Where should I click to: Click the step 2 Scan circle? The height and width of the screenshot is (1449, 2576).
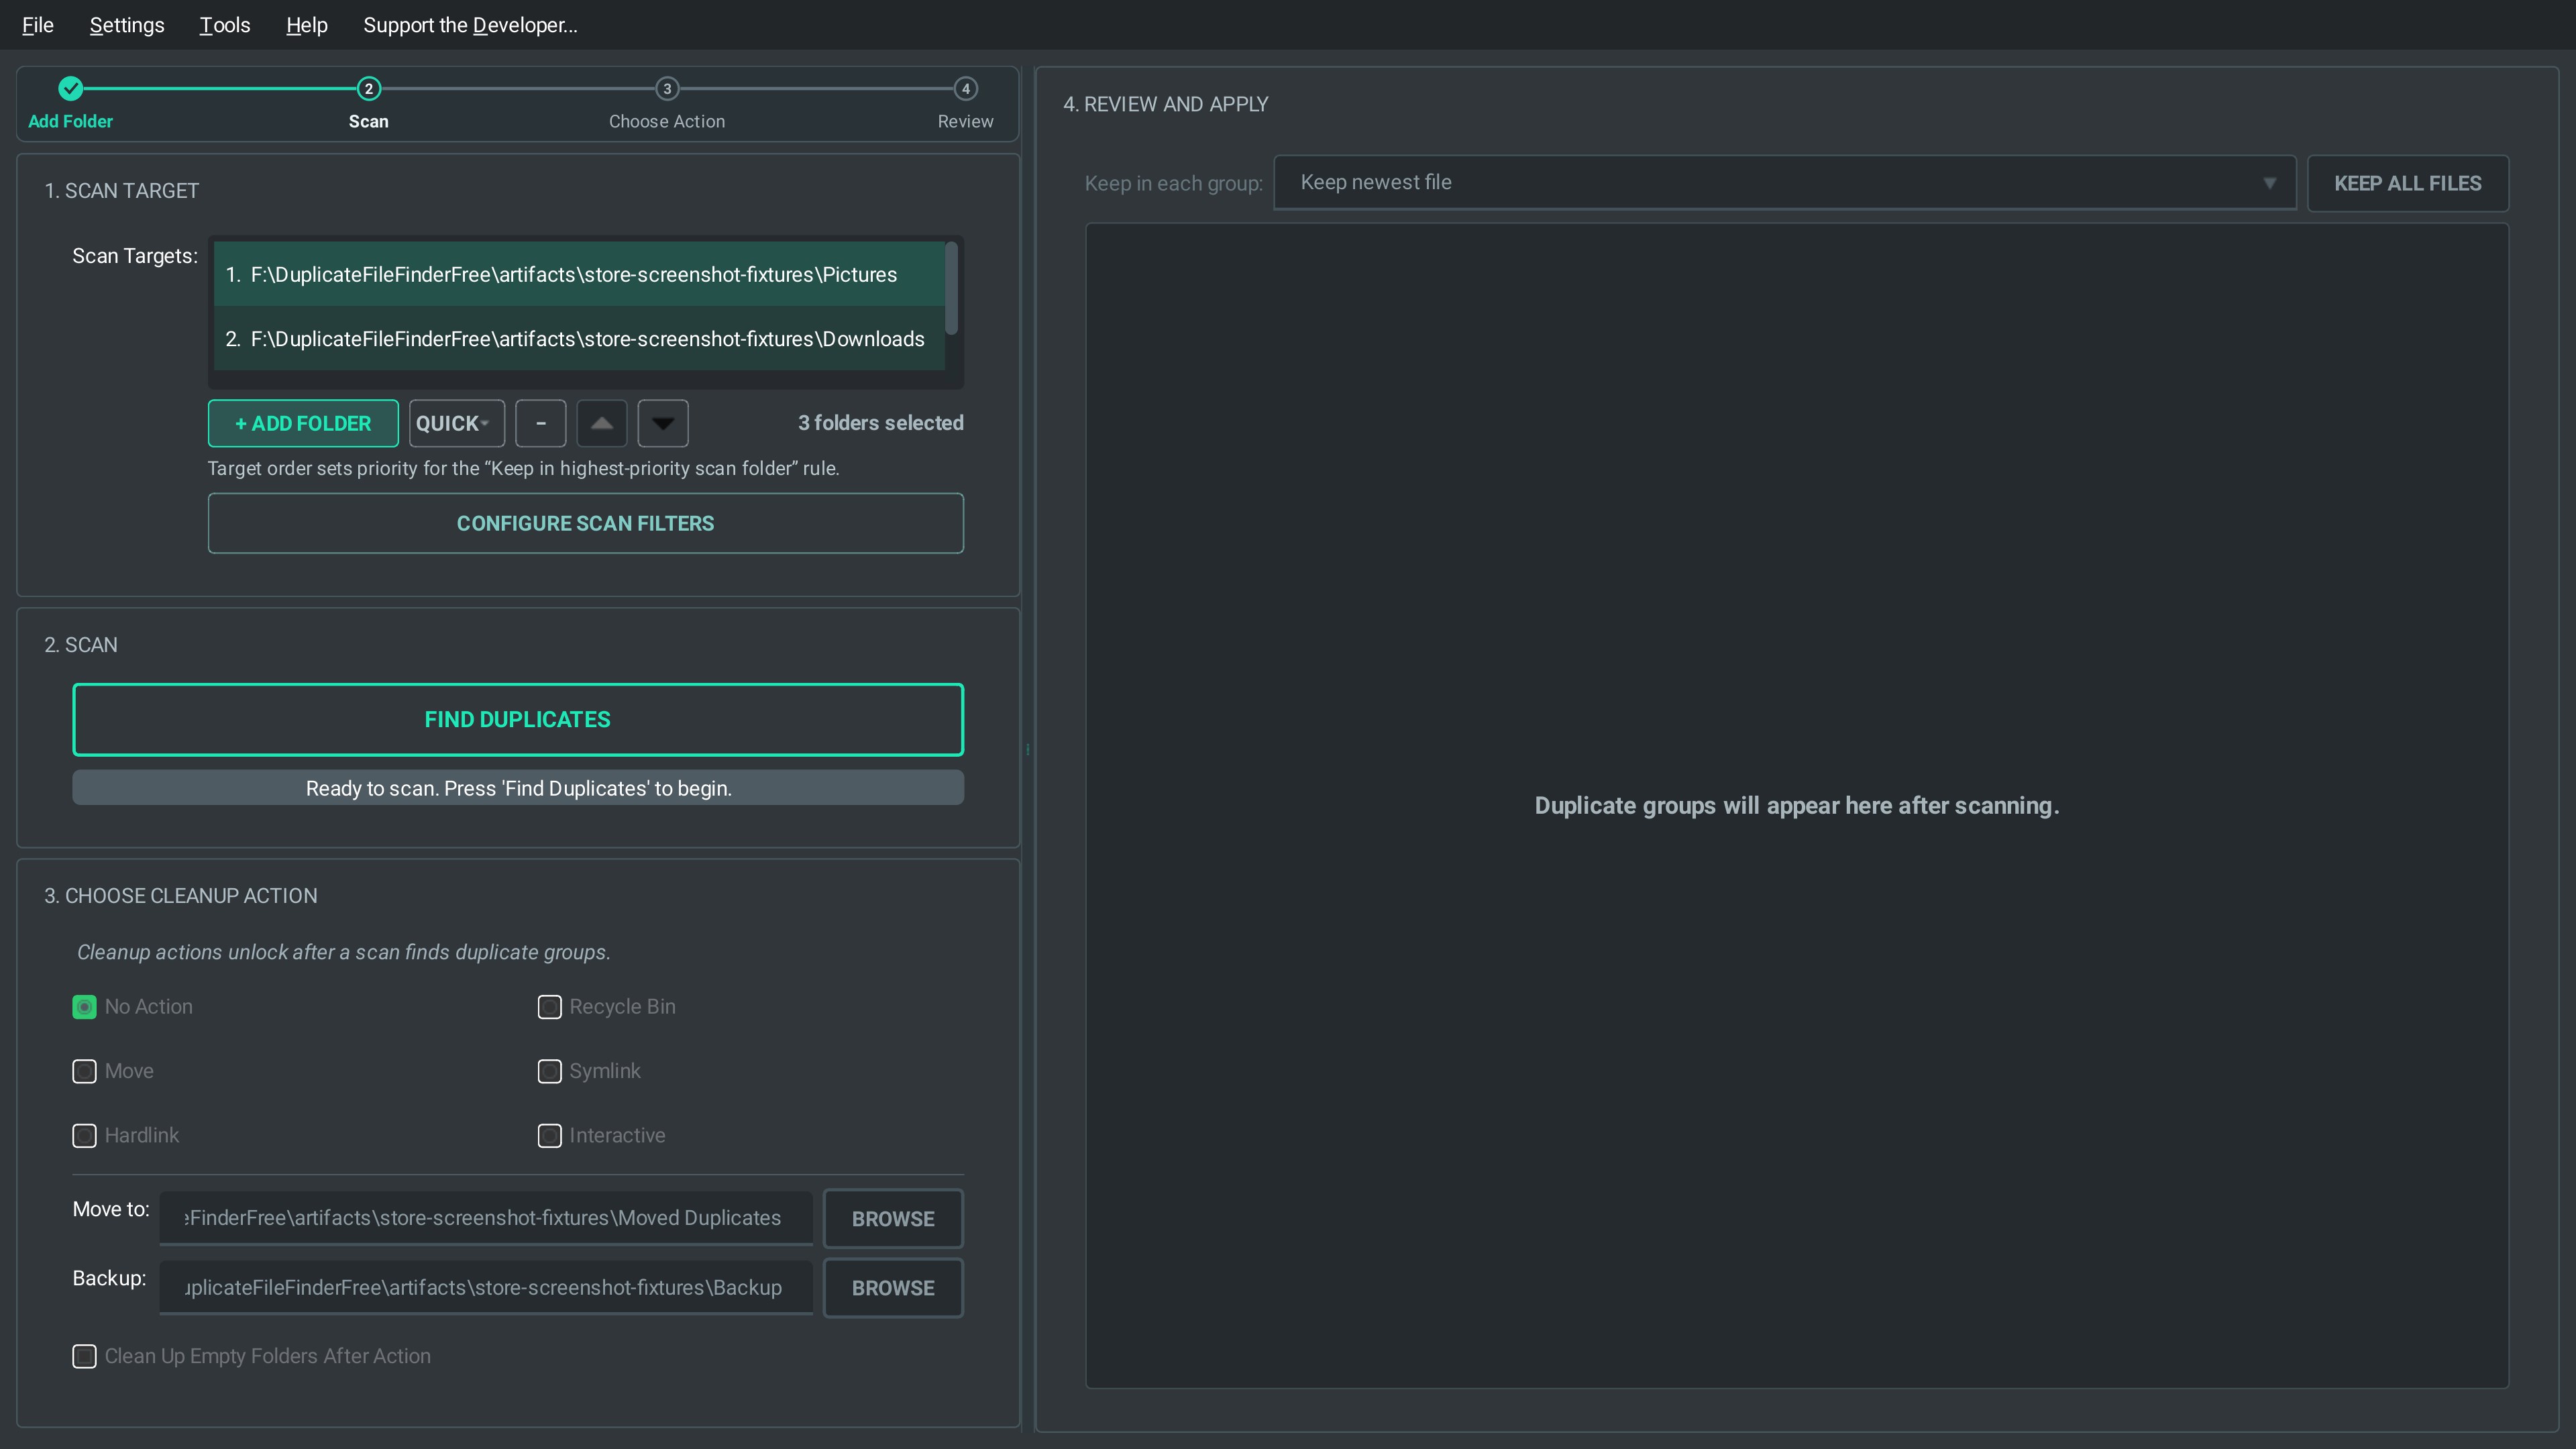coord(368,88)
